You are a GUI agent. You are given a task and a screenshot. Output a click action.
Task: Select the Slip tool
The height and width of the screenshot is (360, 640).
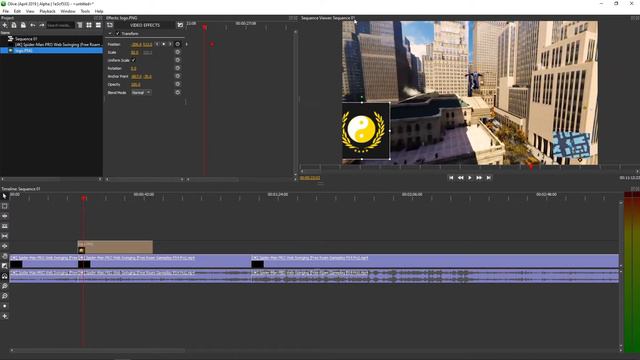[x=5, y=236]
